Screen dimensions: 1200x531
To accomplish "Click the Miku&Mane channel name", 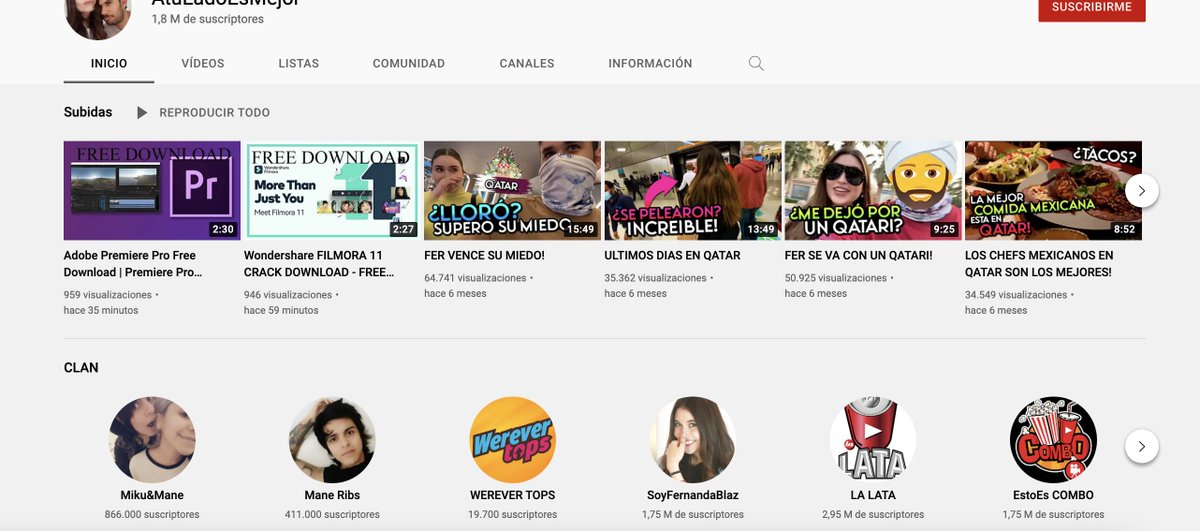I will pyautogui.click(x=152, y=495).
